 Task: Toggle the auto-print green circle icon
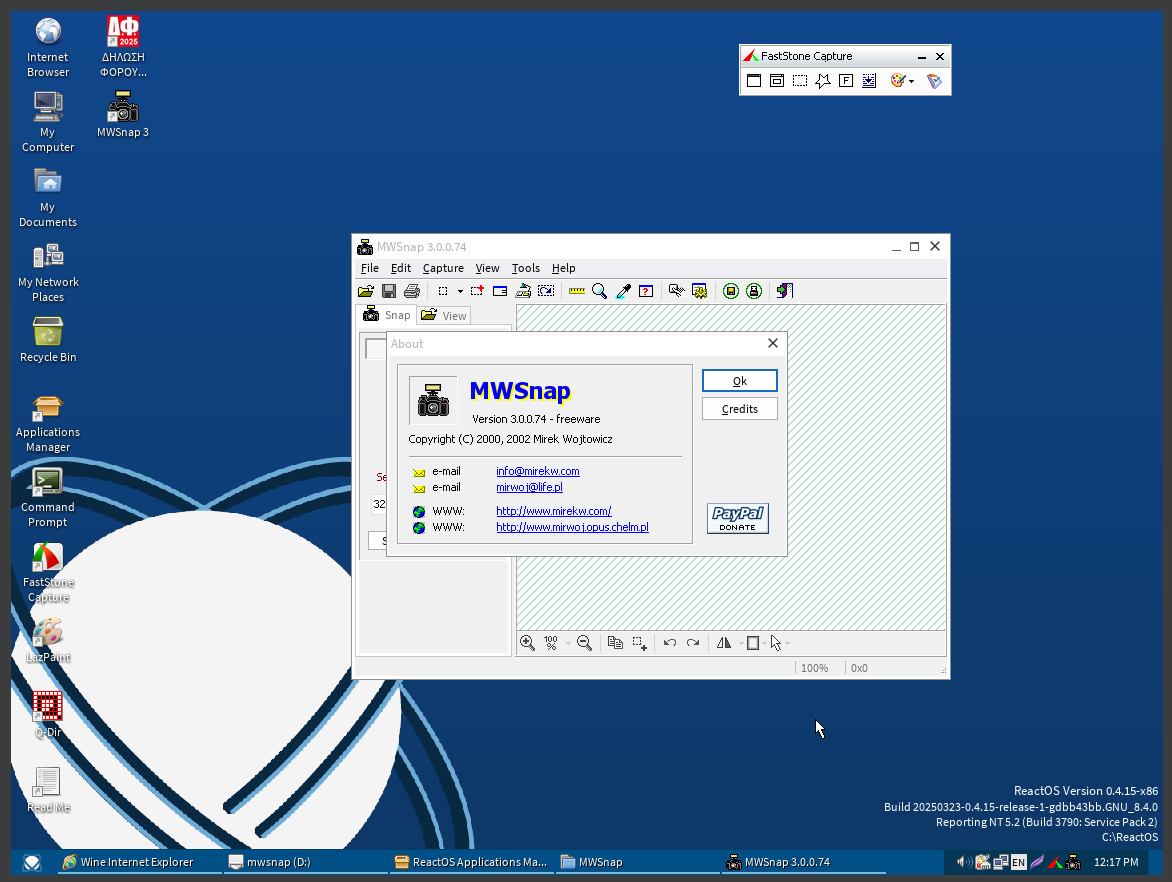click(x=754, y=291)
